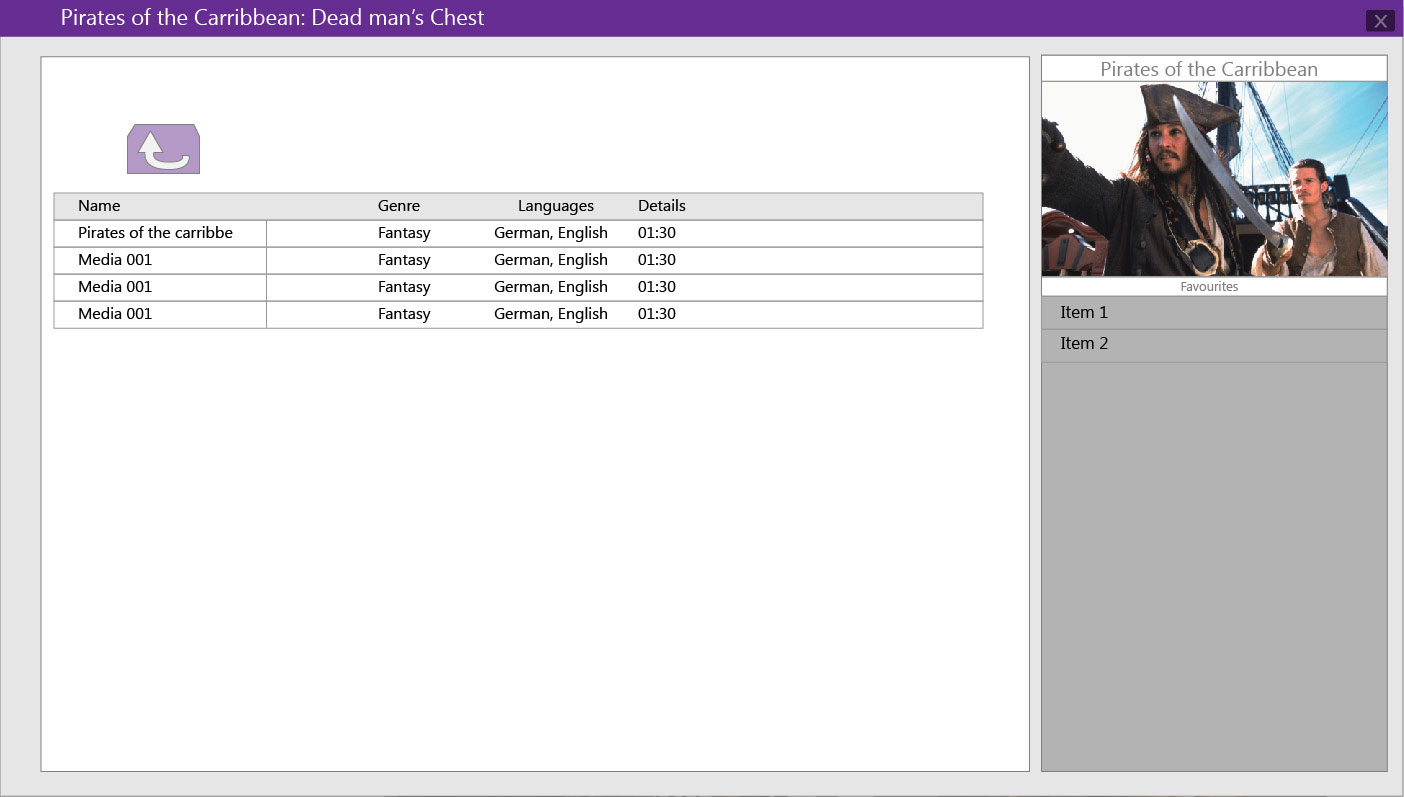Screen dimensions: 1404x797
Task: Click the purple back arrow icon
Action: pos(163,149)
